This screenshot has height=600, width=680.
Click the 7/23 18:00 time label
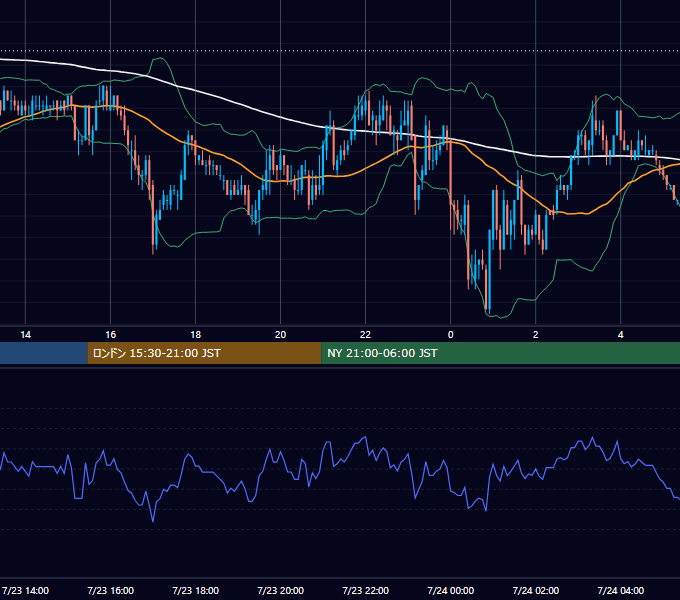coord(196,590)
